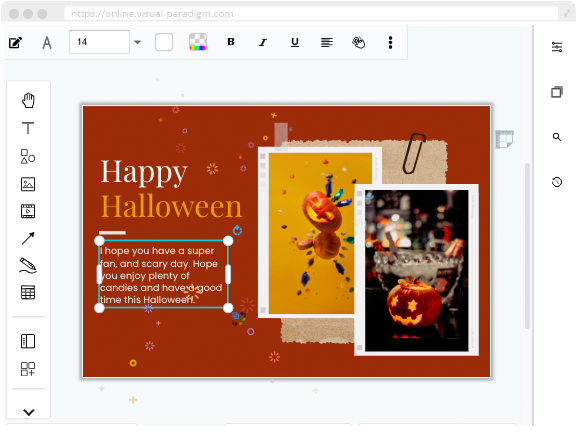This screenshot has width=578, height=434.
Task: Click the rotate handle above the text box
Action: pos(237,230)
